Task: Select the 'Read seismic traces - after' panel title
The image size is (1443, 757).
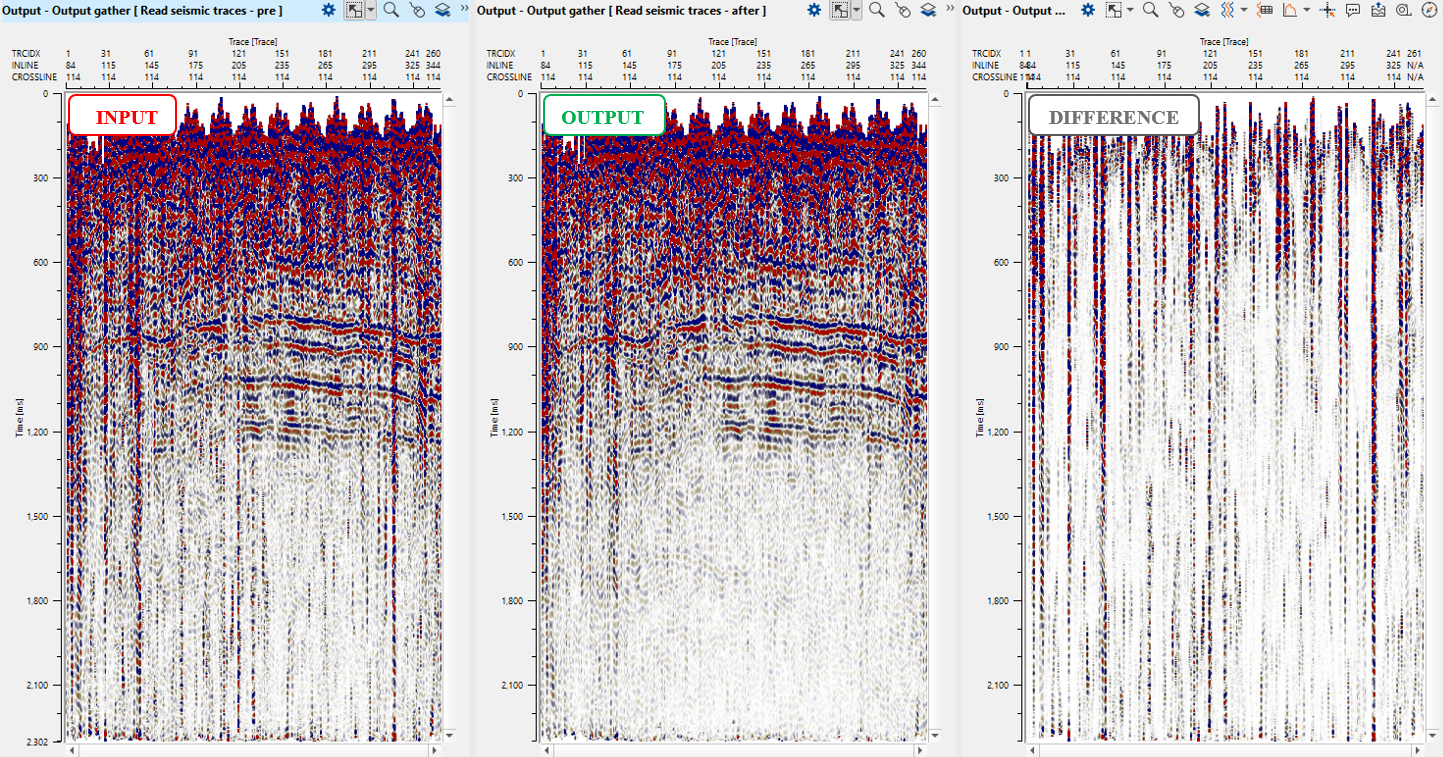Action: 621,10
